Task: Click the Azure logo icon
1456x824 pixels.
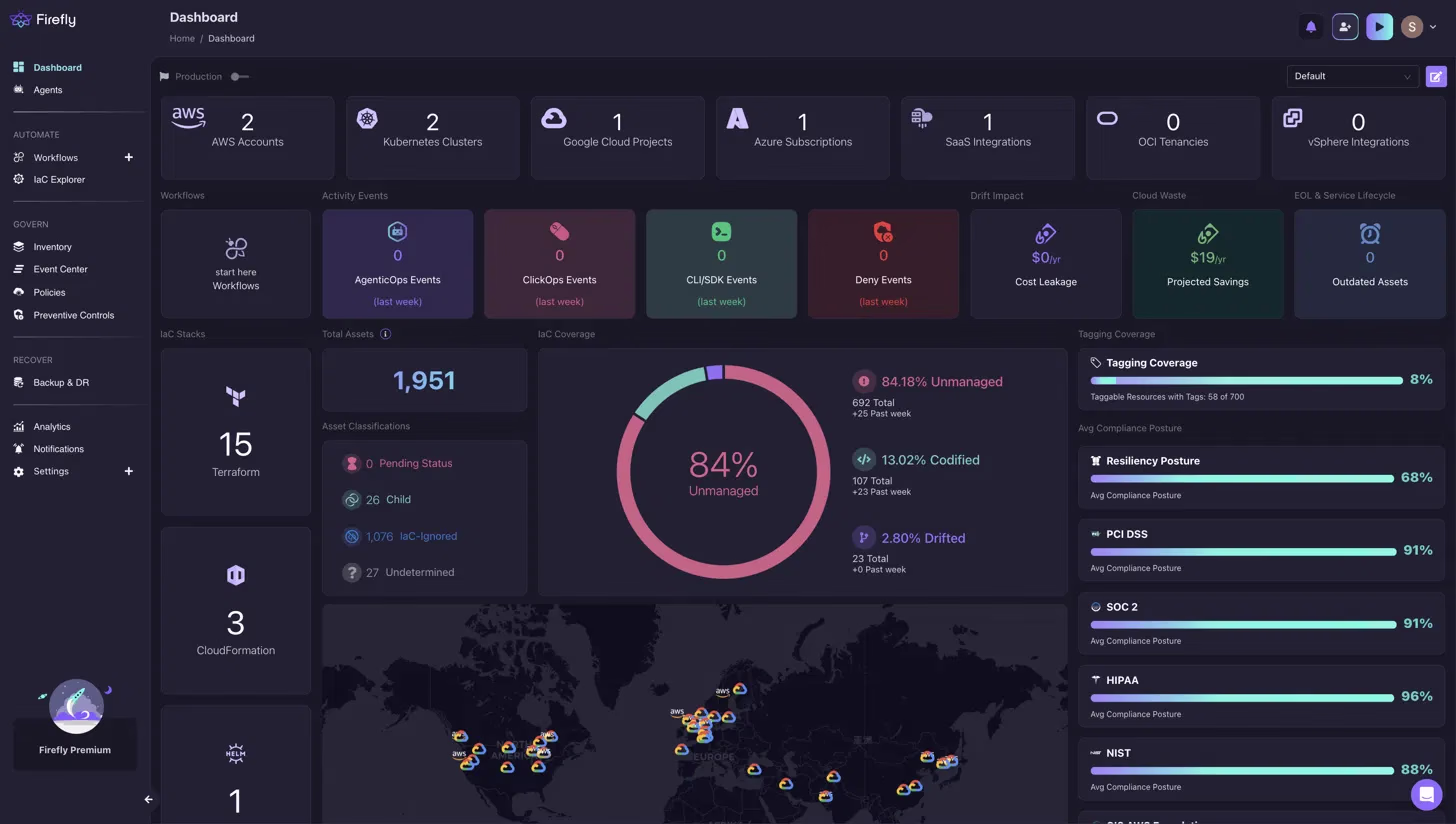Action: coord(737,118)
